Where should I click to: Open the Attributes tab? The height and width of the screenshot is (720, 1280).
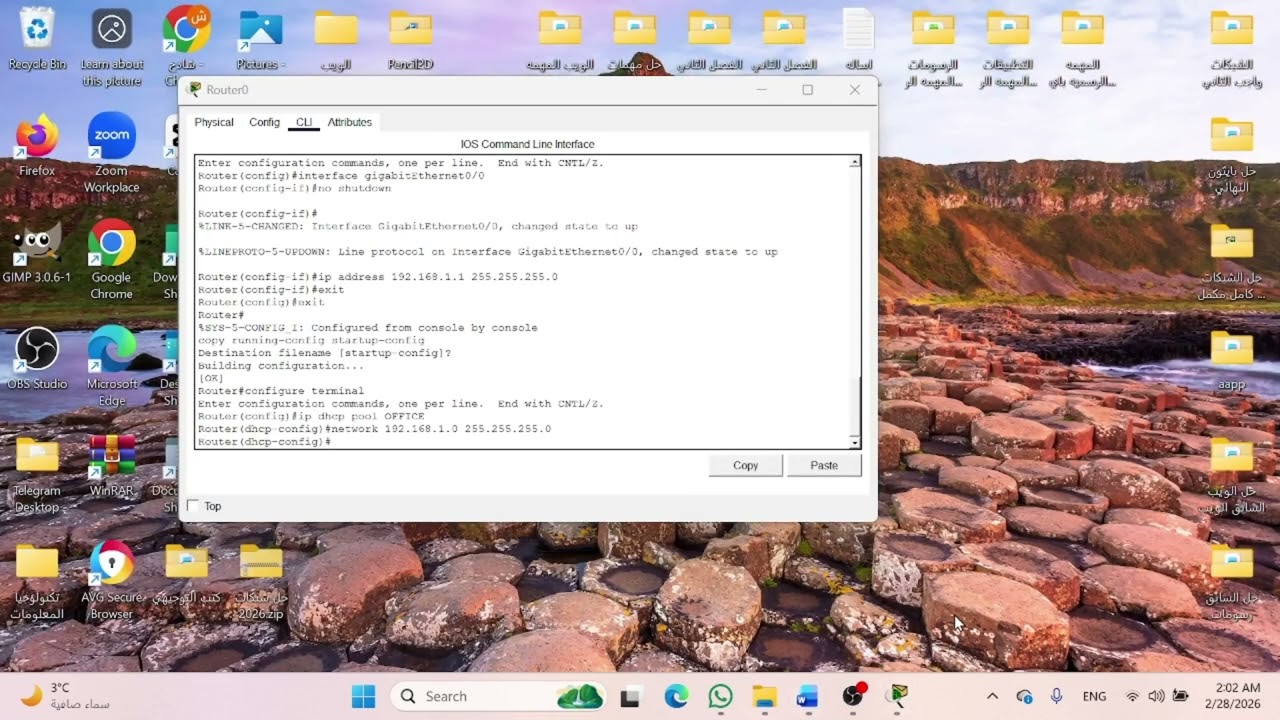(x=350, y=122)
